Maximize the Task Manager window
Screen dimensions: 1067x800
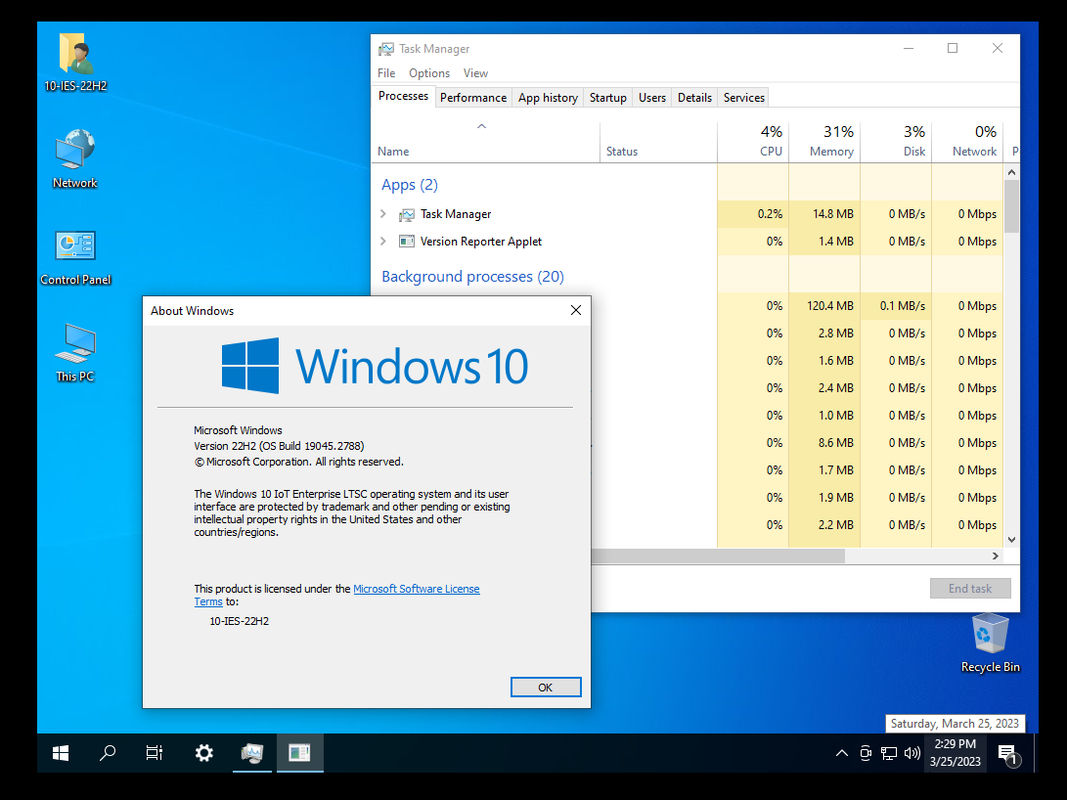tap(953, 48)
